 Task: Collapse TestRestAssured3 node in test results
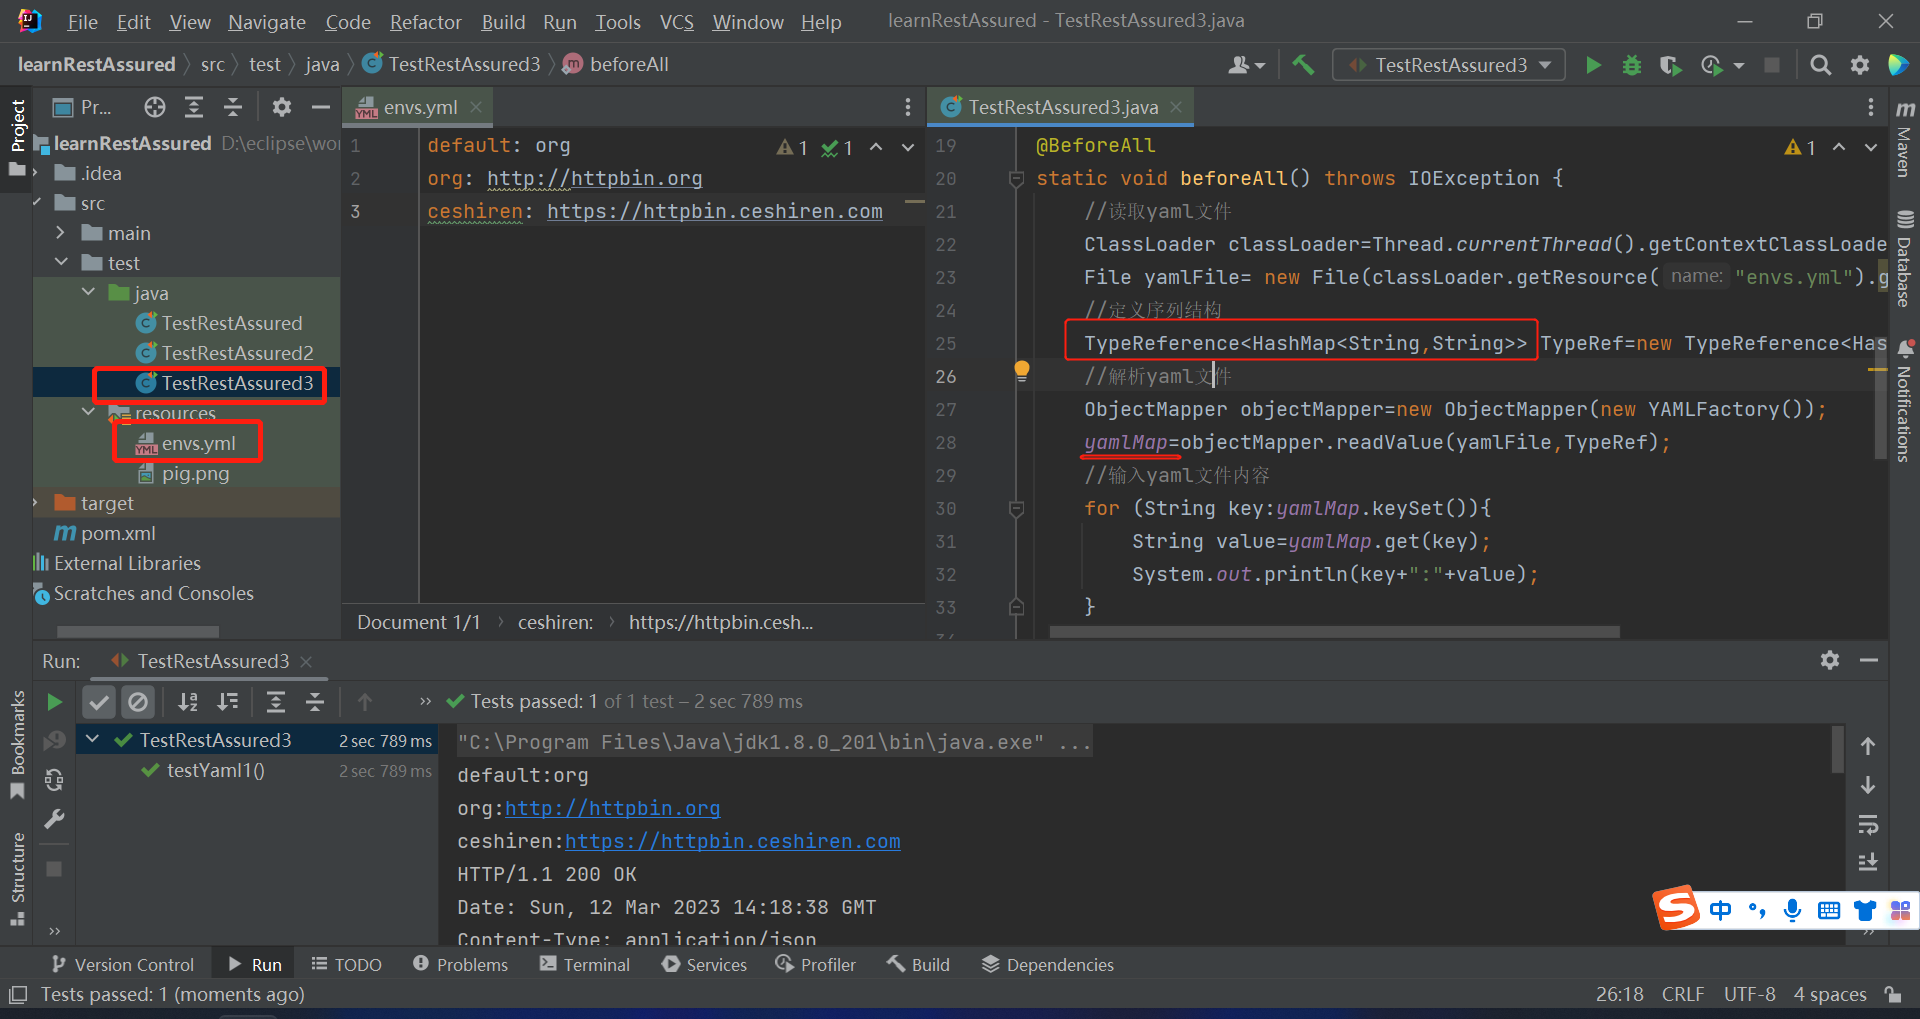pos(93,739)
